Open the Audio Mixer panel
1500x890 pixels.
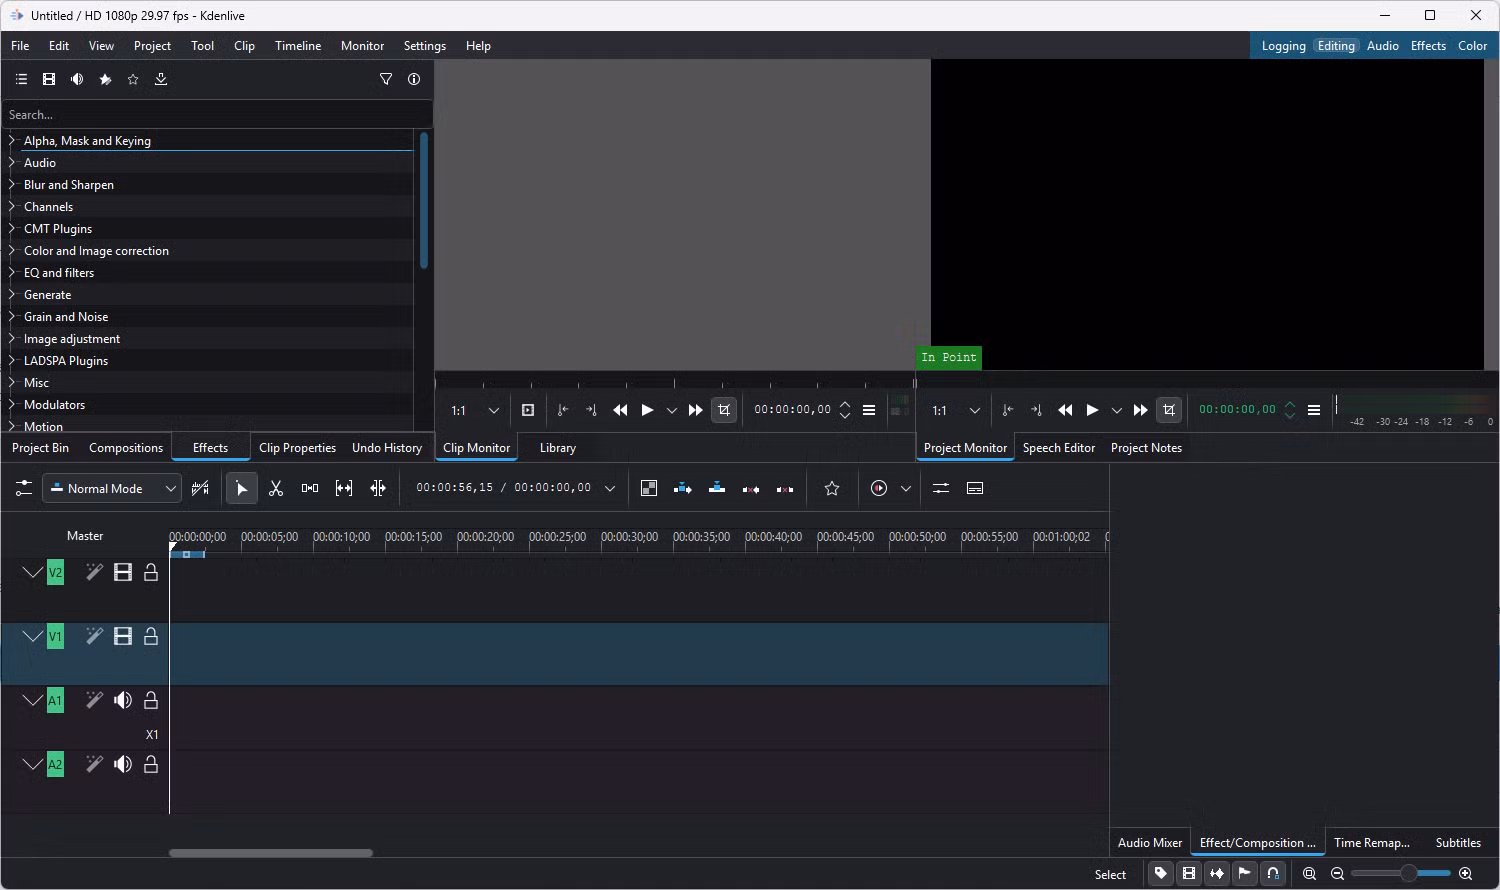(1149, 842)
